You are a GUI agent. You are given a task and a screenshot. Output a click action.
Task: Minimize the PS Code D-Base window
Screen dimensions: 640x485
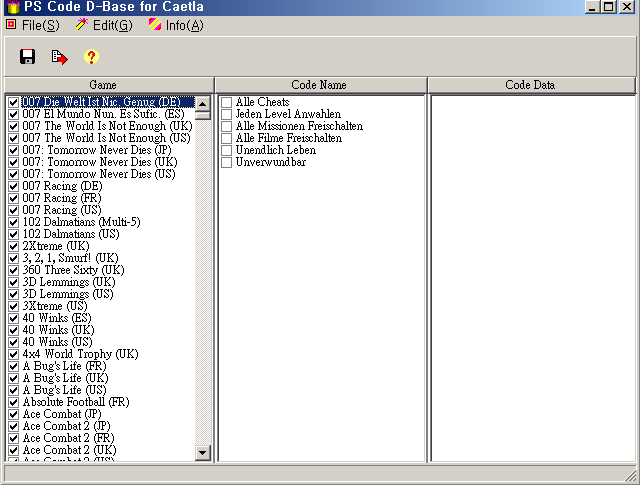tap(592, 7)
